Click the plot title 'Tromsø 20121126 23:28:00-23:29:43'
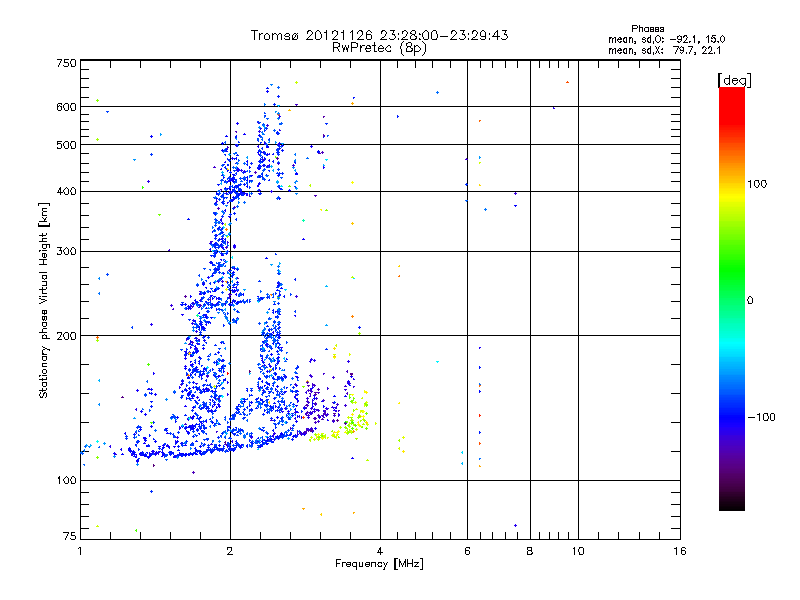Image resolution: width=800 pixels, height=600 pixels. coord(379,35)
